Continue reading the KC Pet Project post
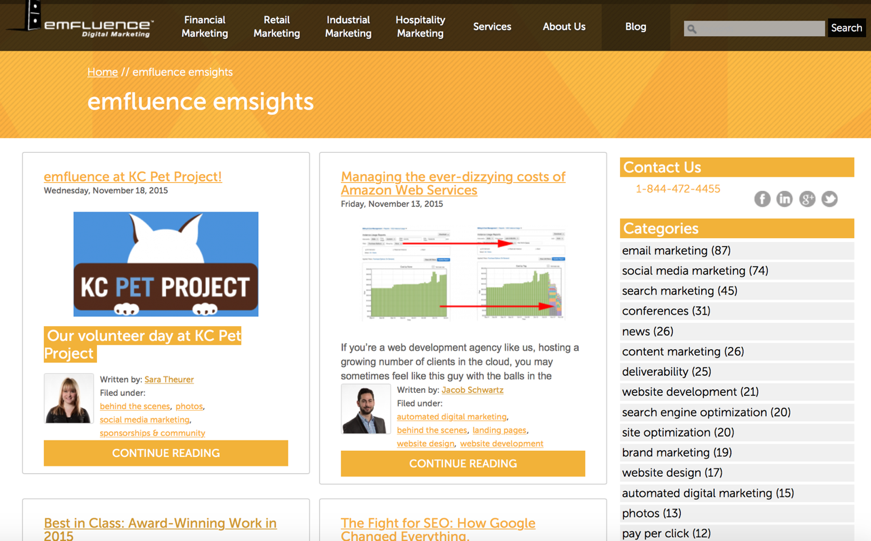871x541 pixels. (166, 453)
